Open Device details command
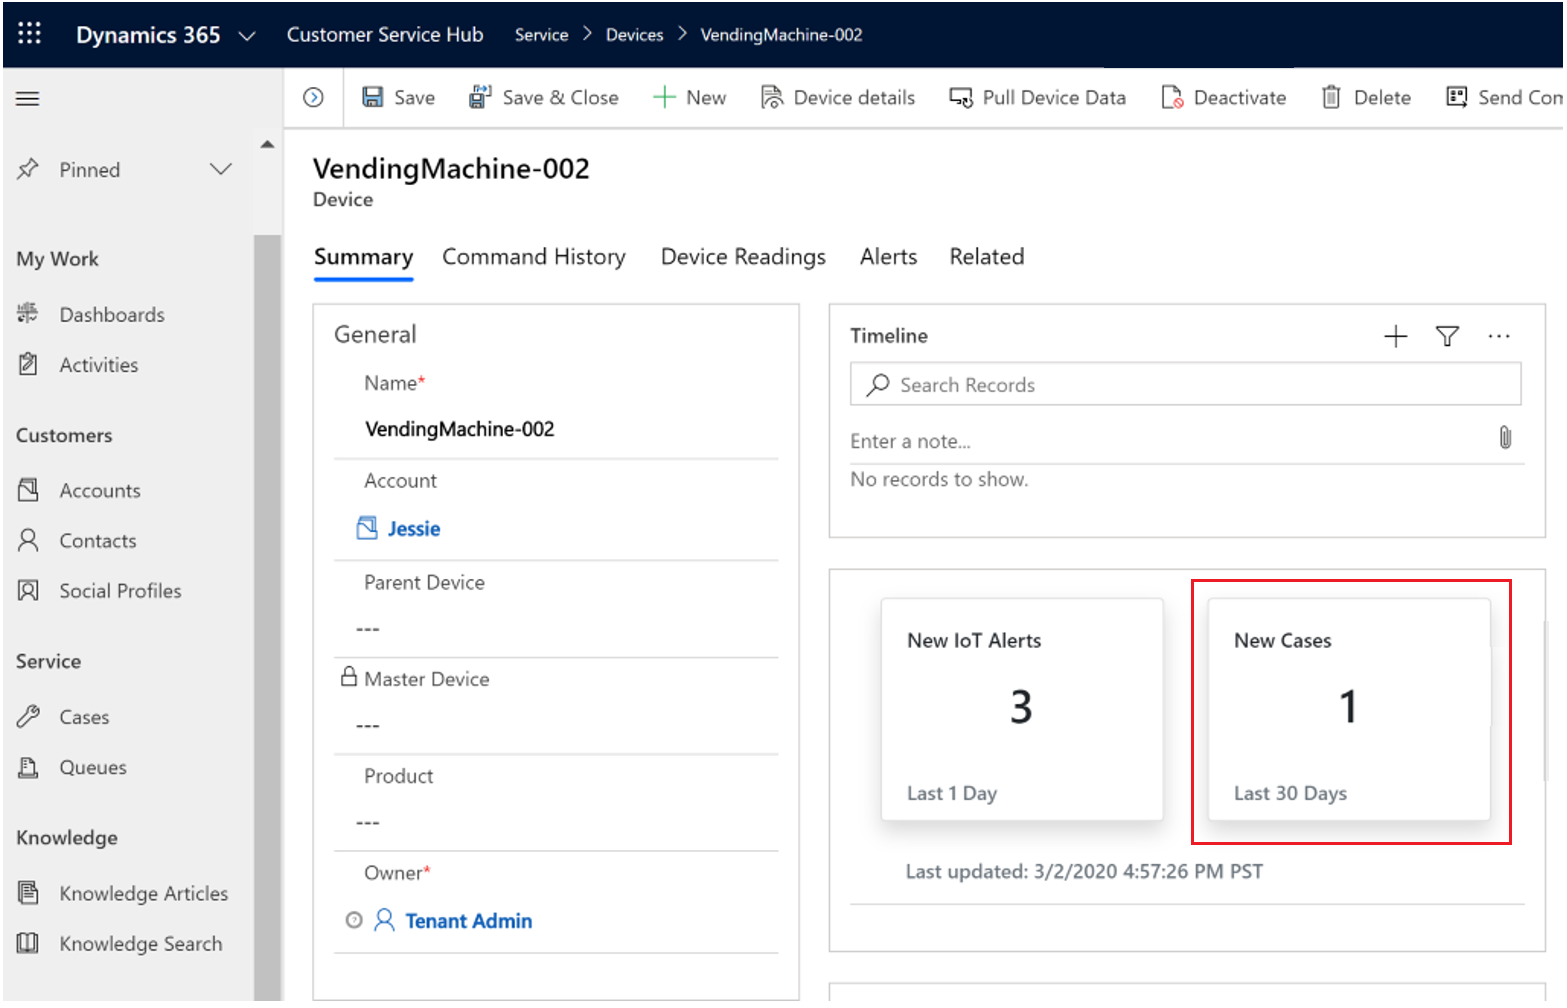Viewport: 1567px width, 1008px height. pyautogui.click(x=837, y=97)
